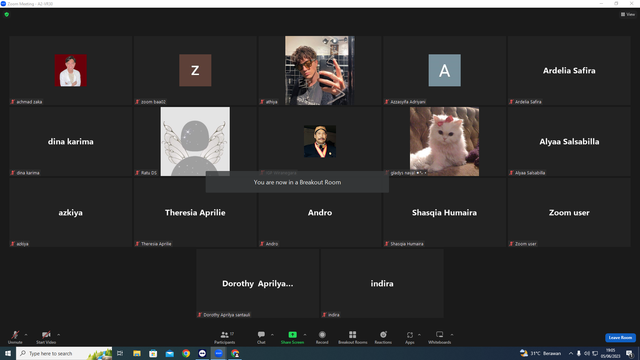Click the taskbar search box
The width and height of the screenshot is (640, 360).
64,353
